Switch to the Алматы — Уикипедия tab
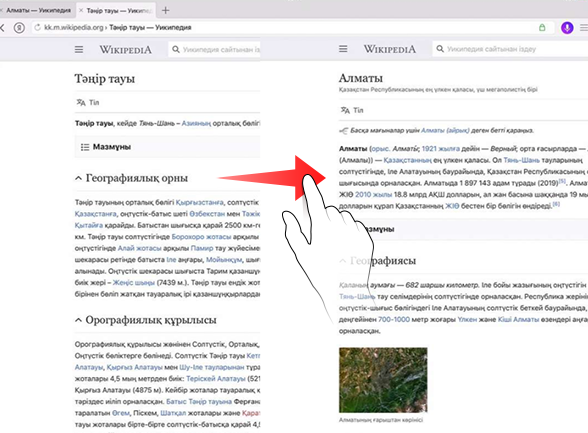Screen dimensions: 588x433 pyautogui.click(x=38, y=10)
